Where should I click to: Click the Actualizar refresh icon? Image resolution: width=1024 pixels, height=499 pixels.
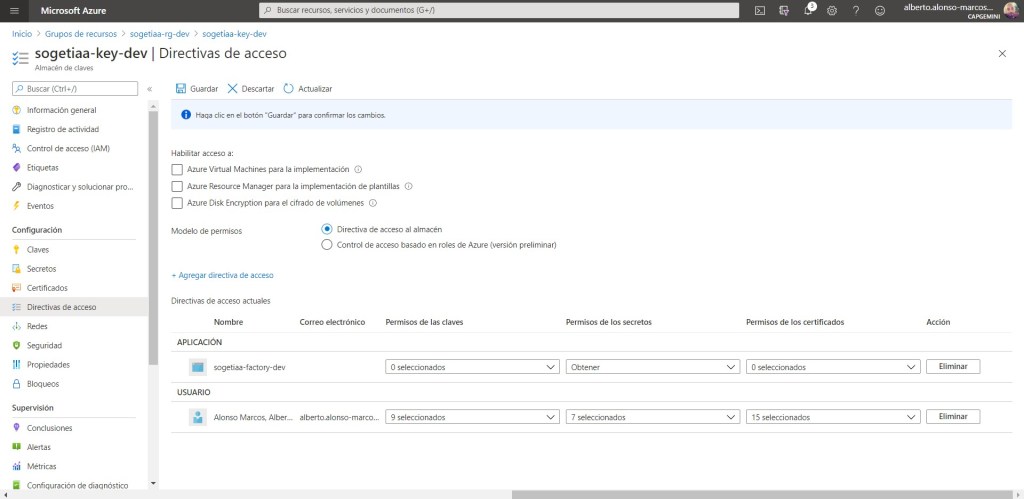tap(290, 89)
